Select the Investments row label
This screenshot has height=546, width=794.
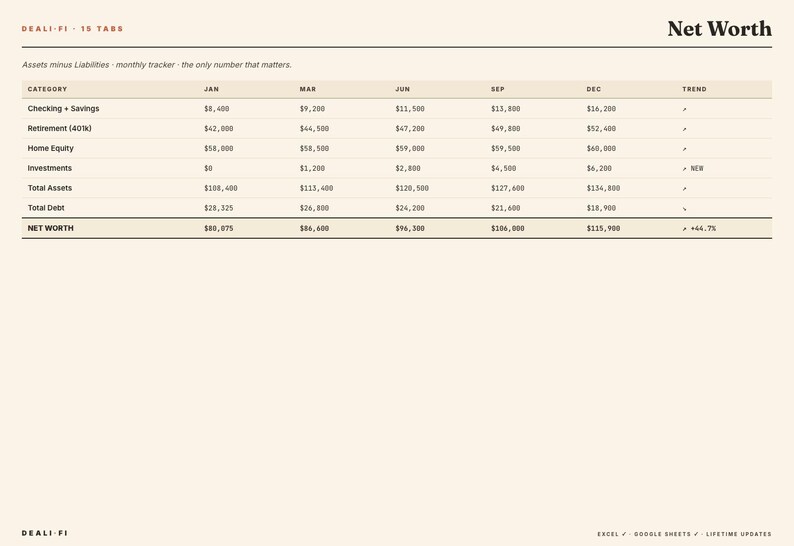[50, 168]
